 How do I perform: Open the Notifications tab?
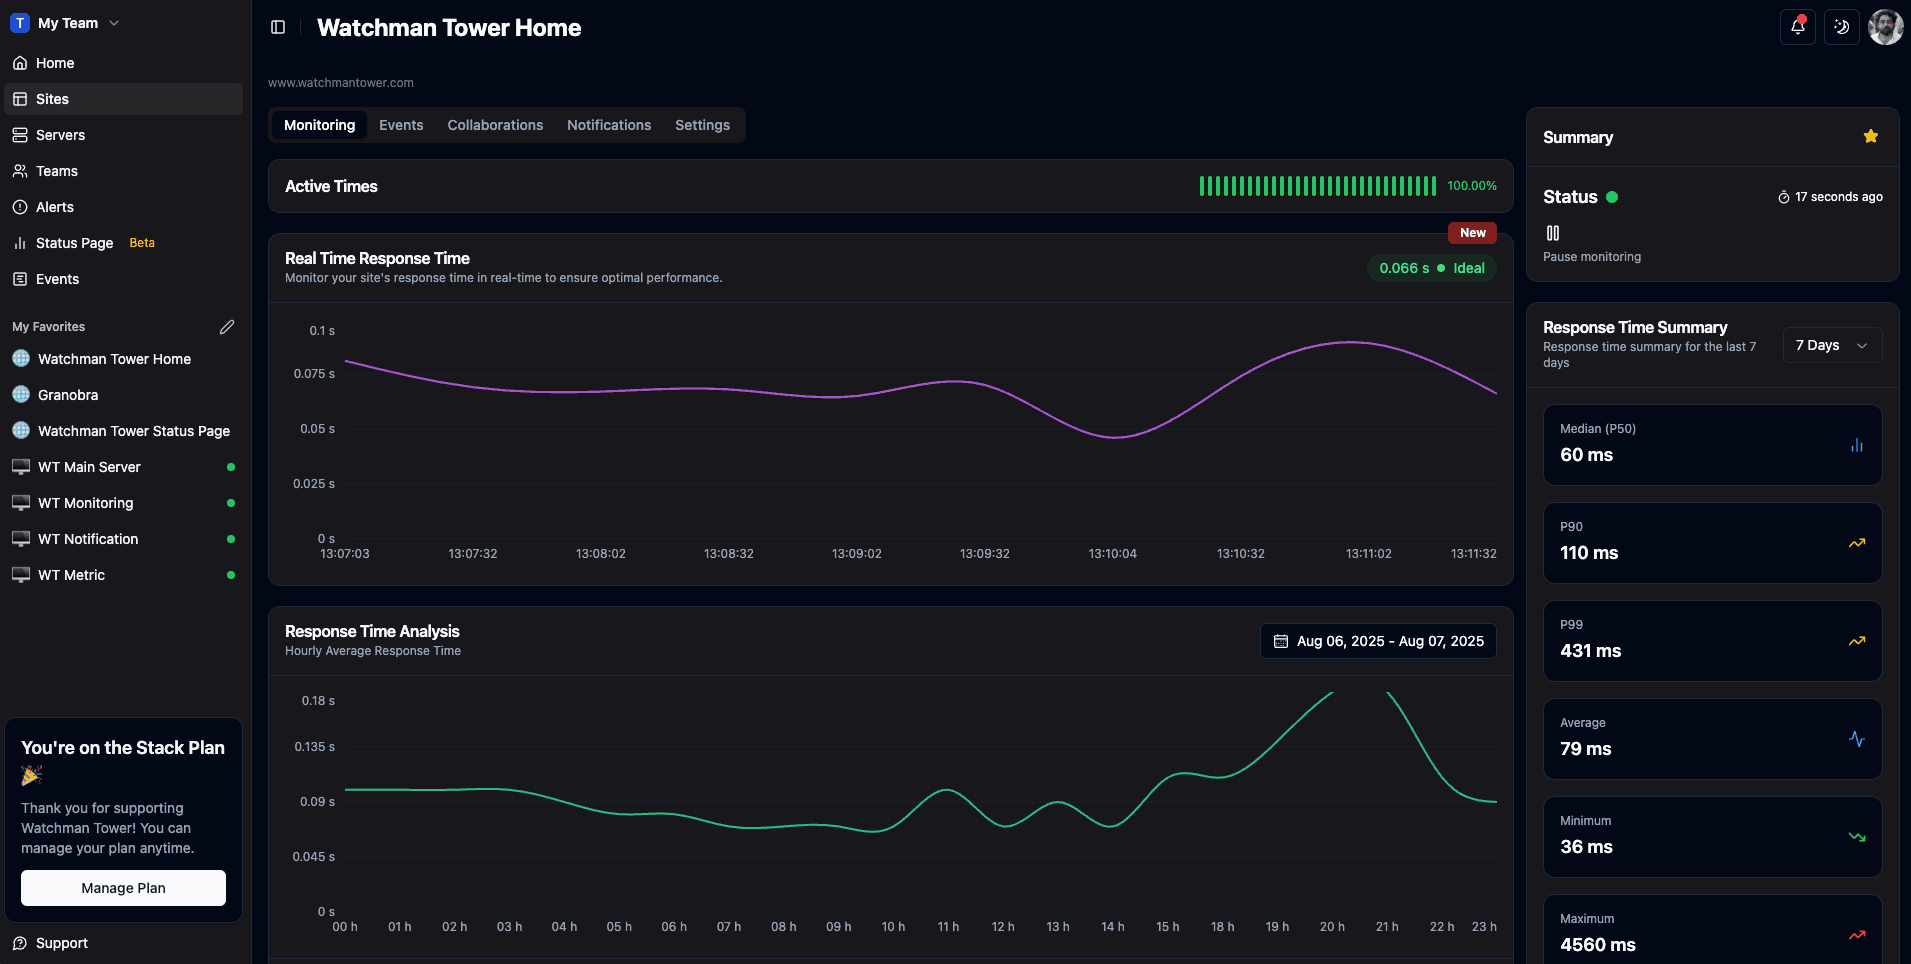[608, 125]
